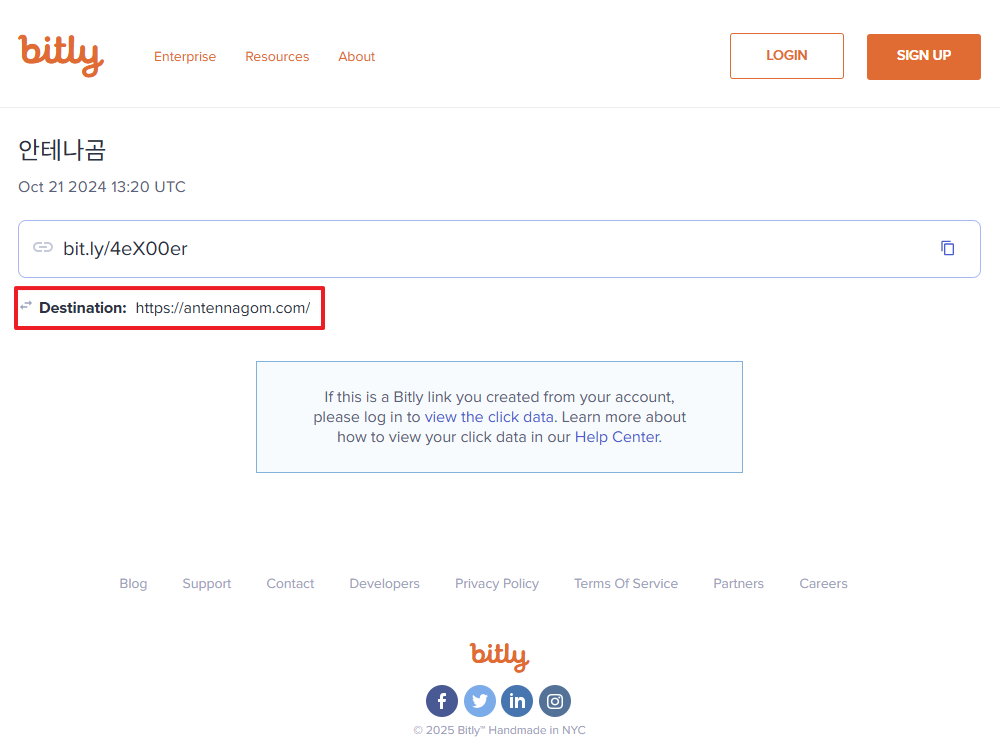Open the Resources menu item

point(277,57)
